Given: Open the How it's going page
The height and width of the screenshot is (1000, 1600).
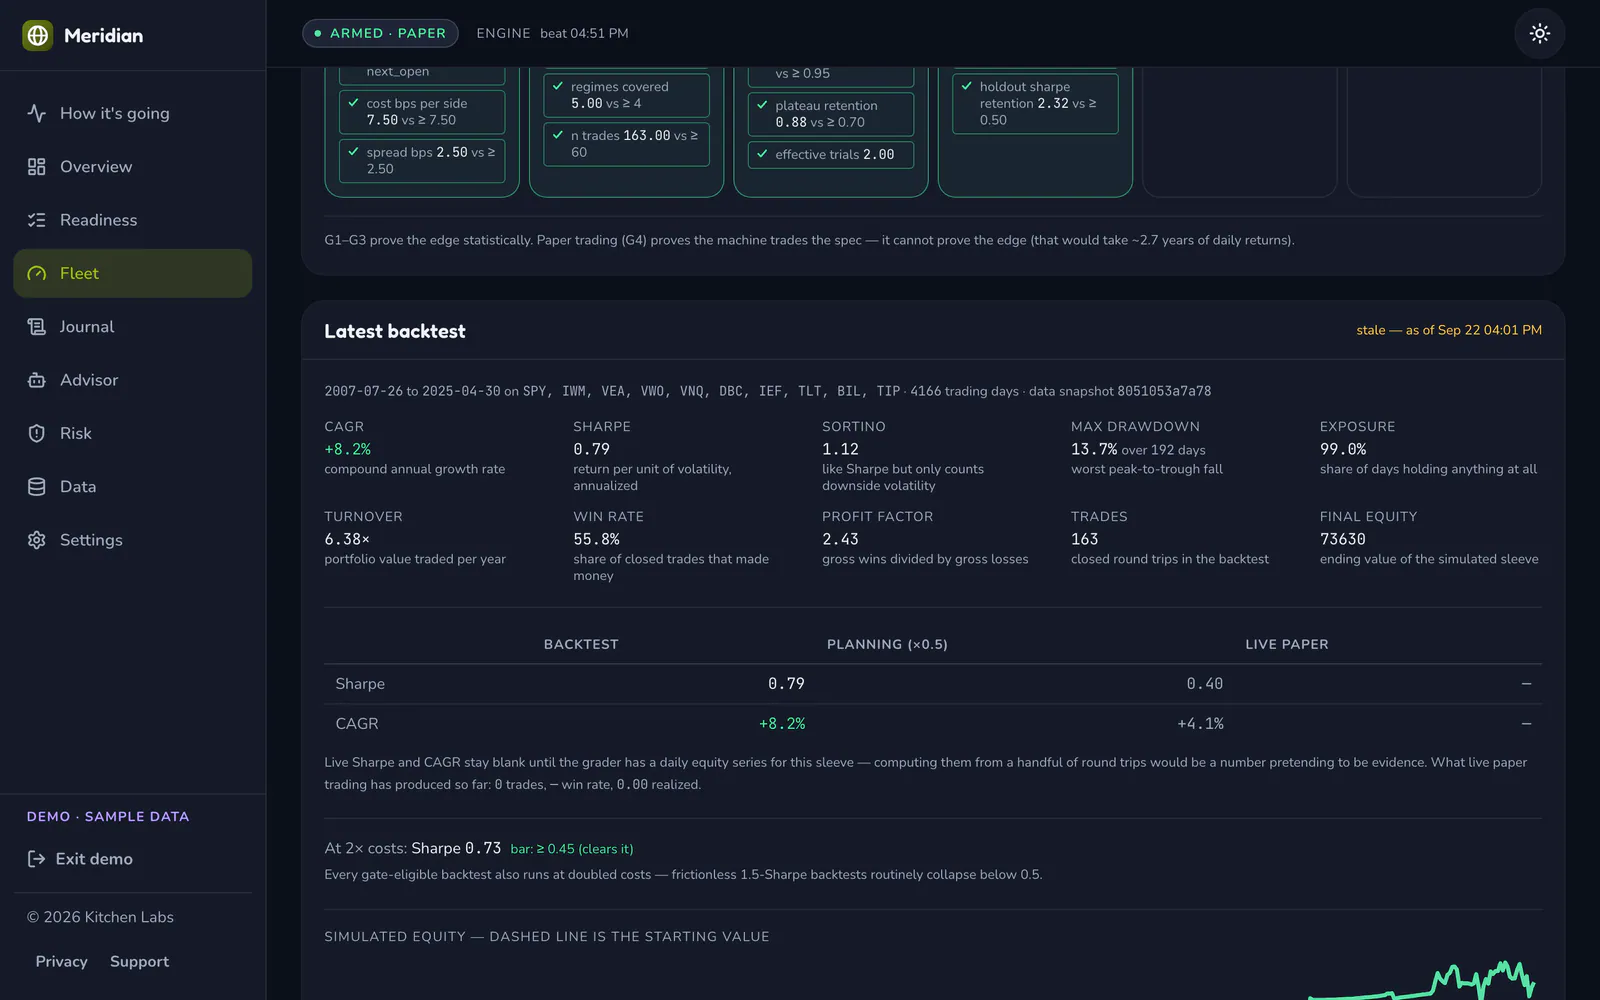Looking at the screenshot, I should point(133,113).
